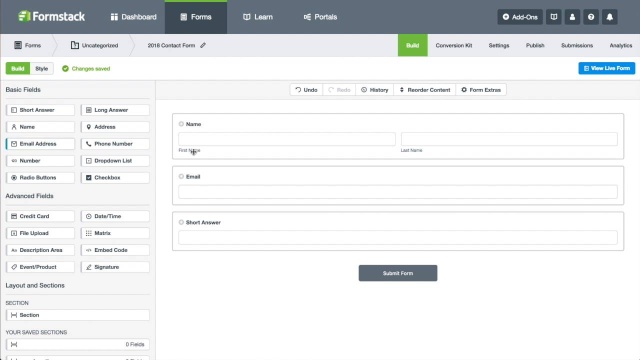Switch to the Settings tab
Image resolution: width=640 pixels, height=360 pixels.
point(499,45)
